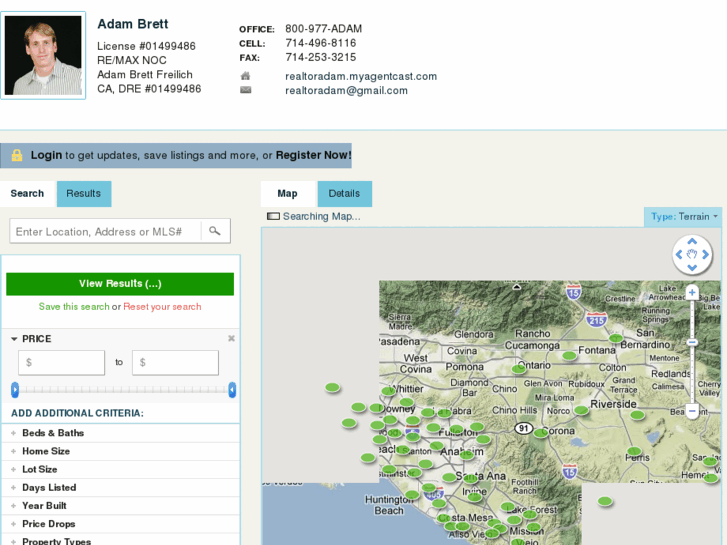This screenshot has width=727, height=545.
Task: Zoom in on the map
Action: coord(692,292)
